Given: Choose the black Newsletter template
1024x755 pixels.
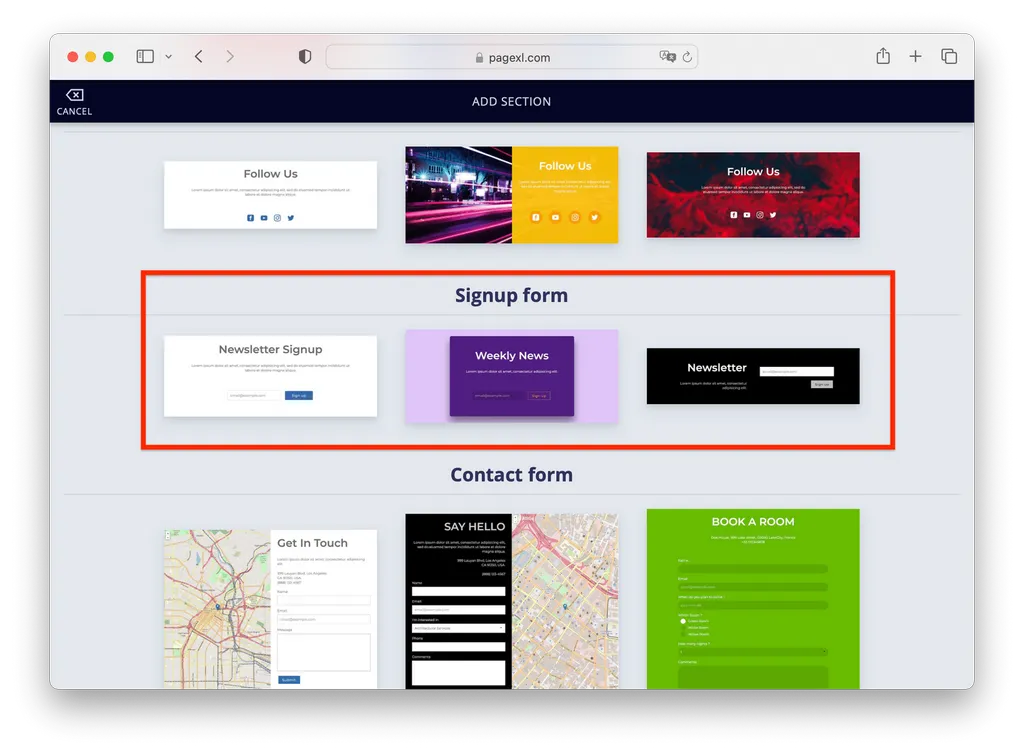Looking at the screenshot, I should 753,376.
